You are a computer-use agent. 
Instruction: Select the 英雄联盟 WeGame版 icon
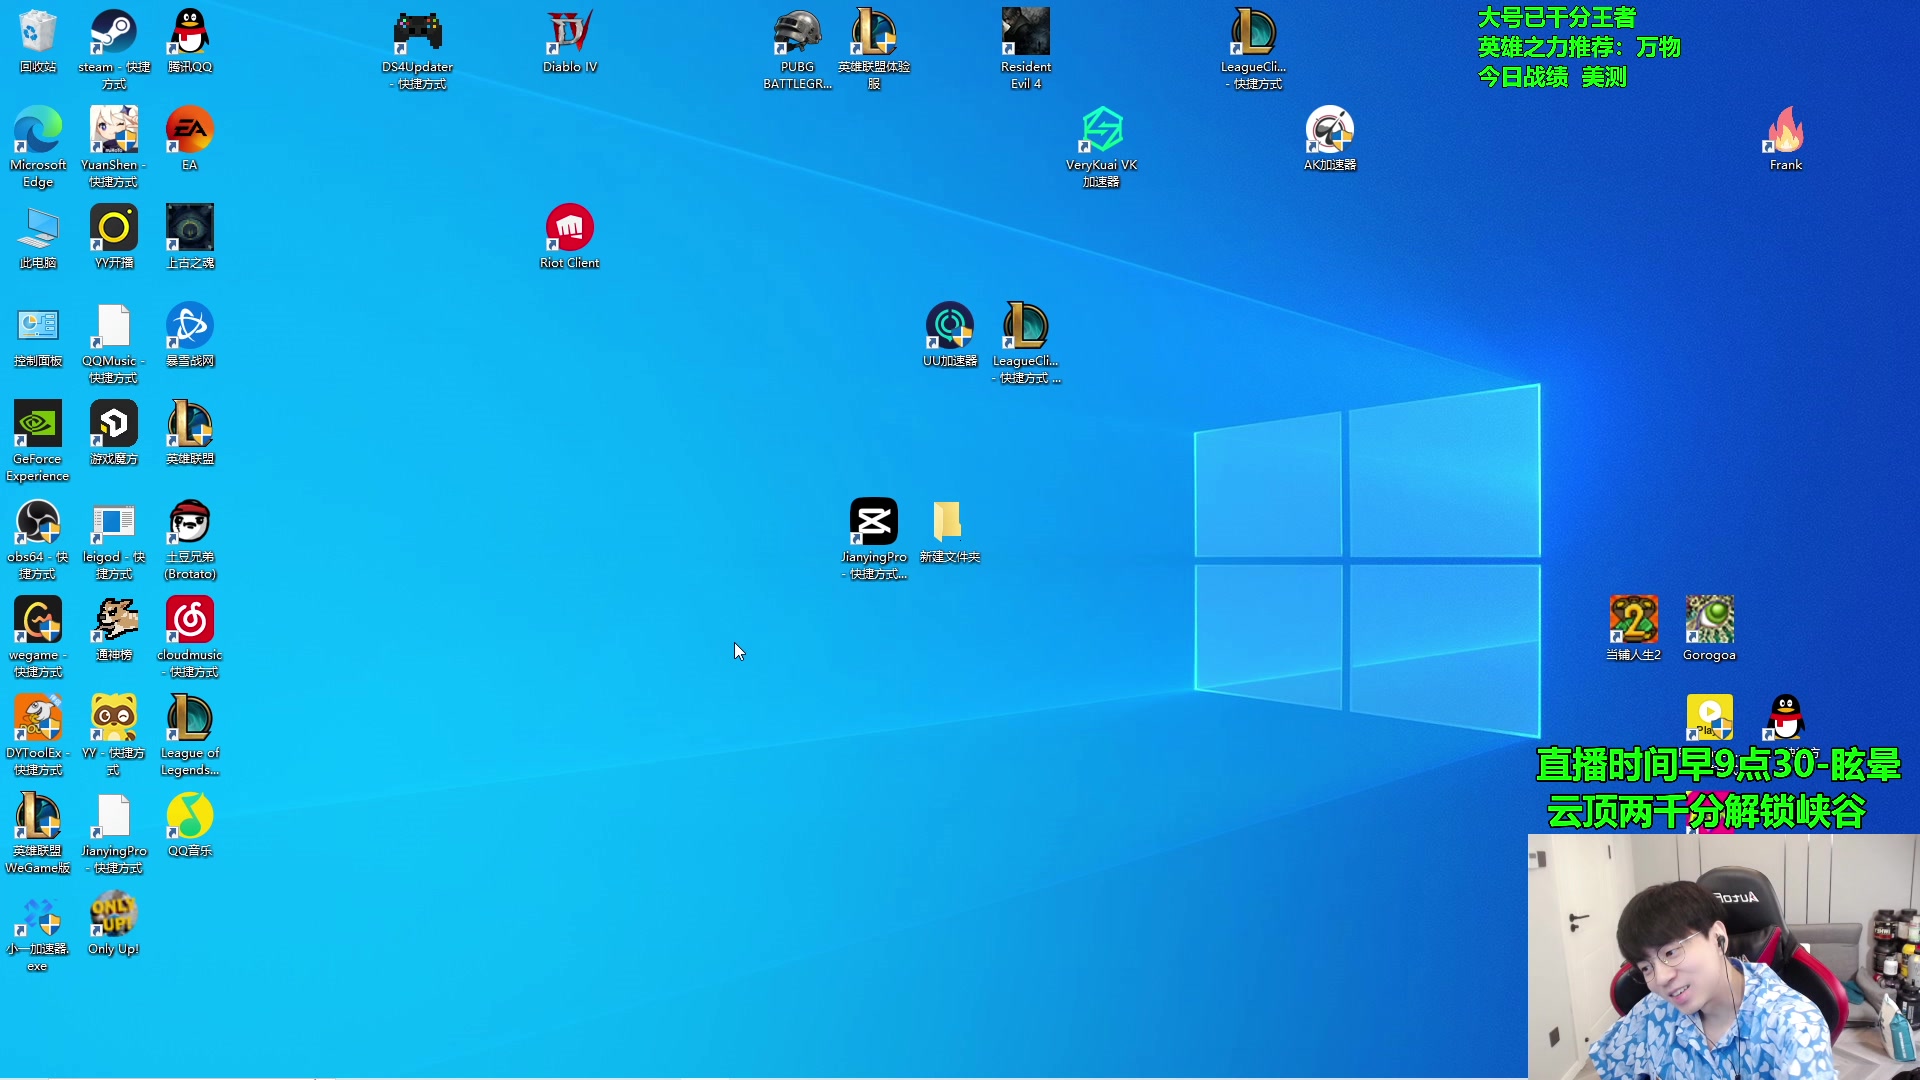click(38, 833)
